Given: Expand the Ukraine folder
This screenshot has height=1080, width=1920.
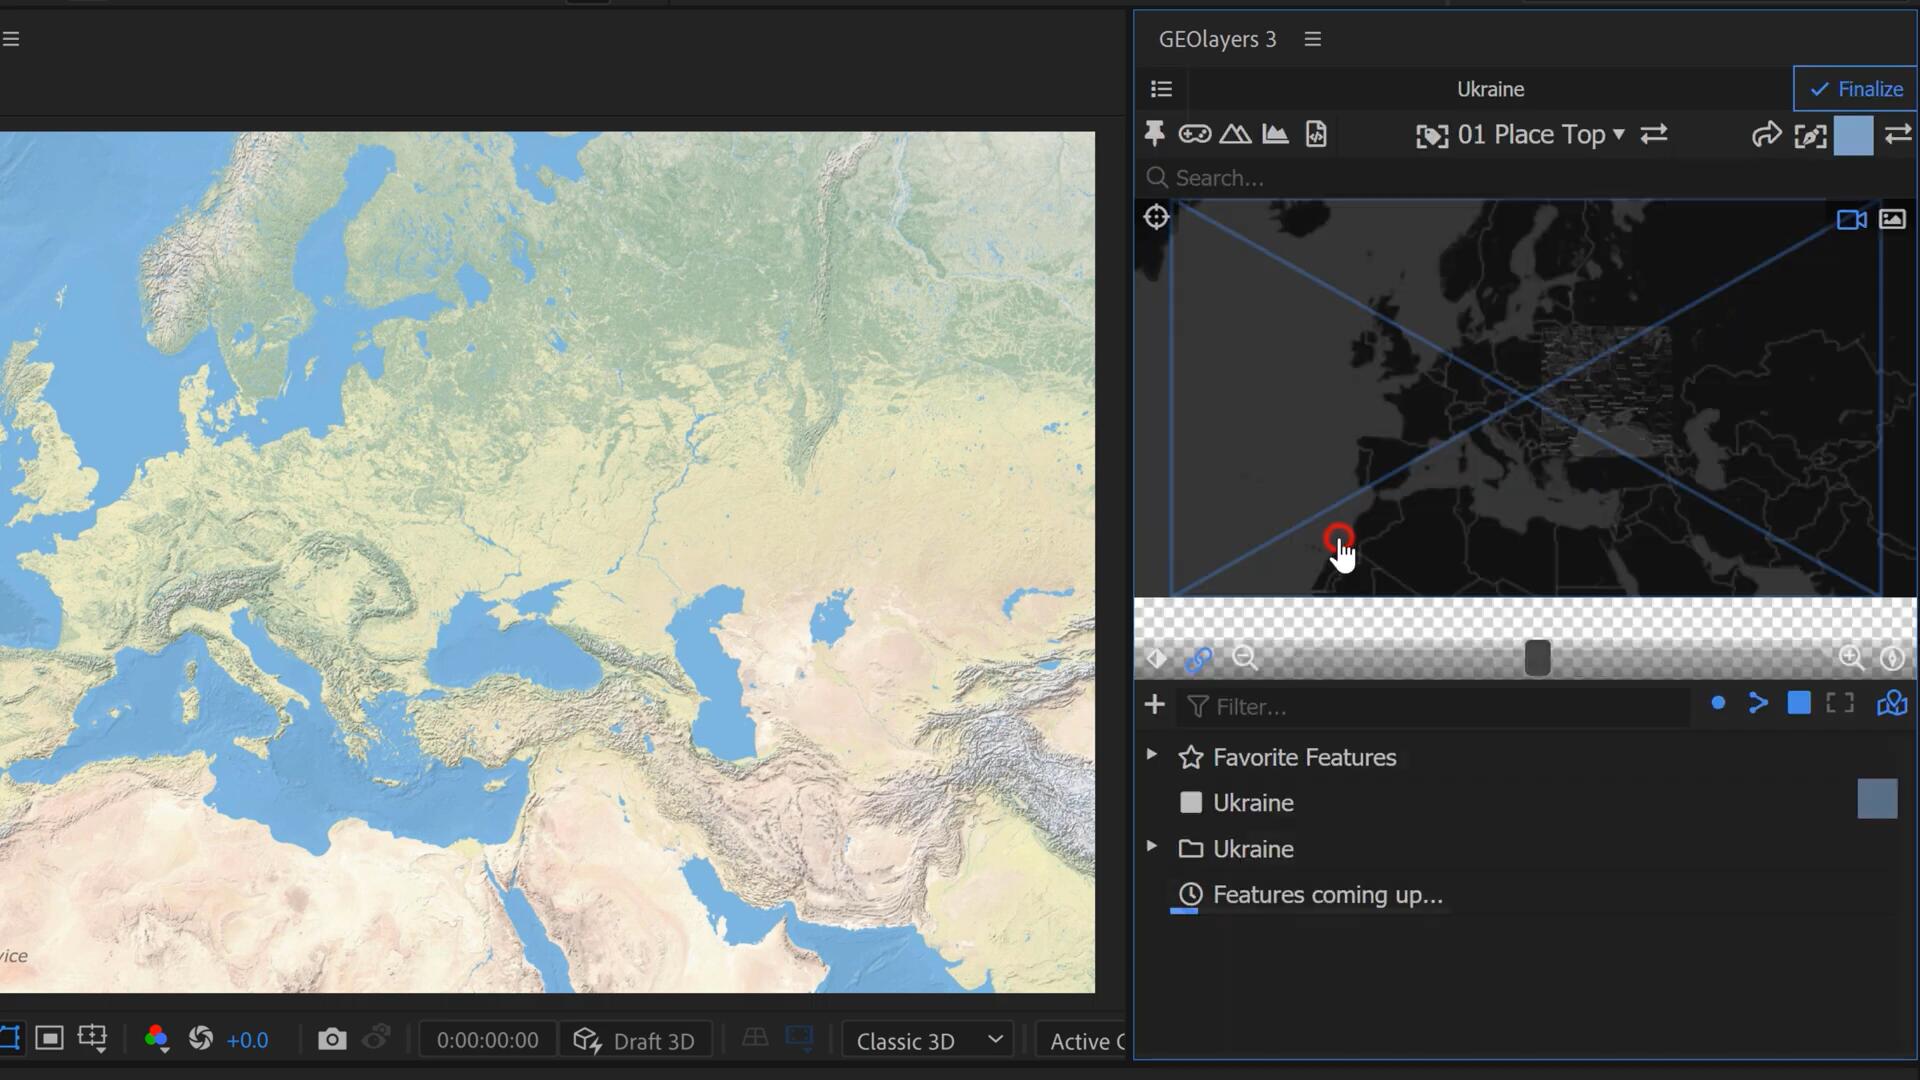Looking at the screenshot, I should (x=1151, y=847).
